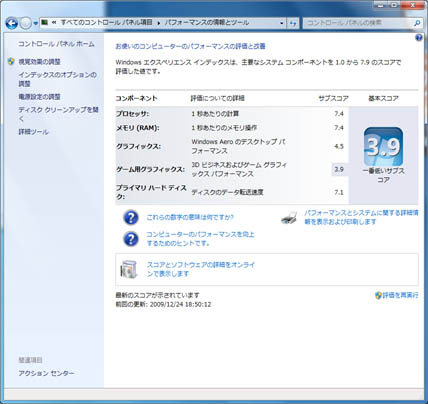Click question icon beside パフォーマンスを向上 hints
The width and height of the screenshot is (428, 404).
click(x=131, y=239)
